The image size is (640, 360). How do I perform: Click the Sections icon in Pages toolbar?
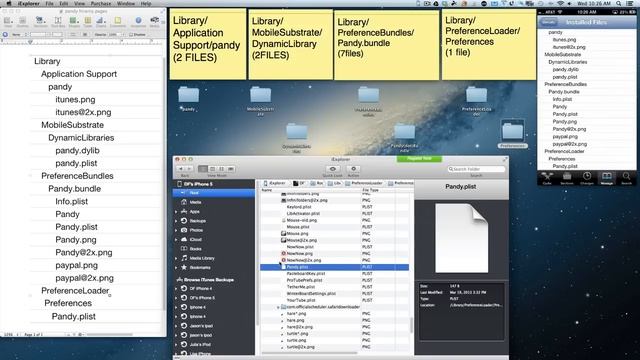coord(40,20)
